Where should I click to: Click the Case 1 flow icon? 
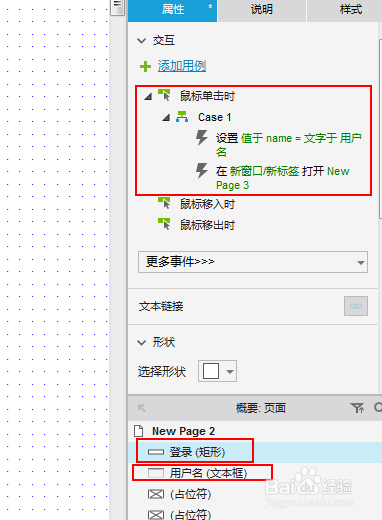point(182,117)
